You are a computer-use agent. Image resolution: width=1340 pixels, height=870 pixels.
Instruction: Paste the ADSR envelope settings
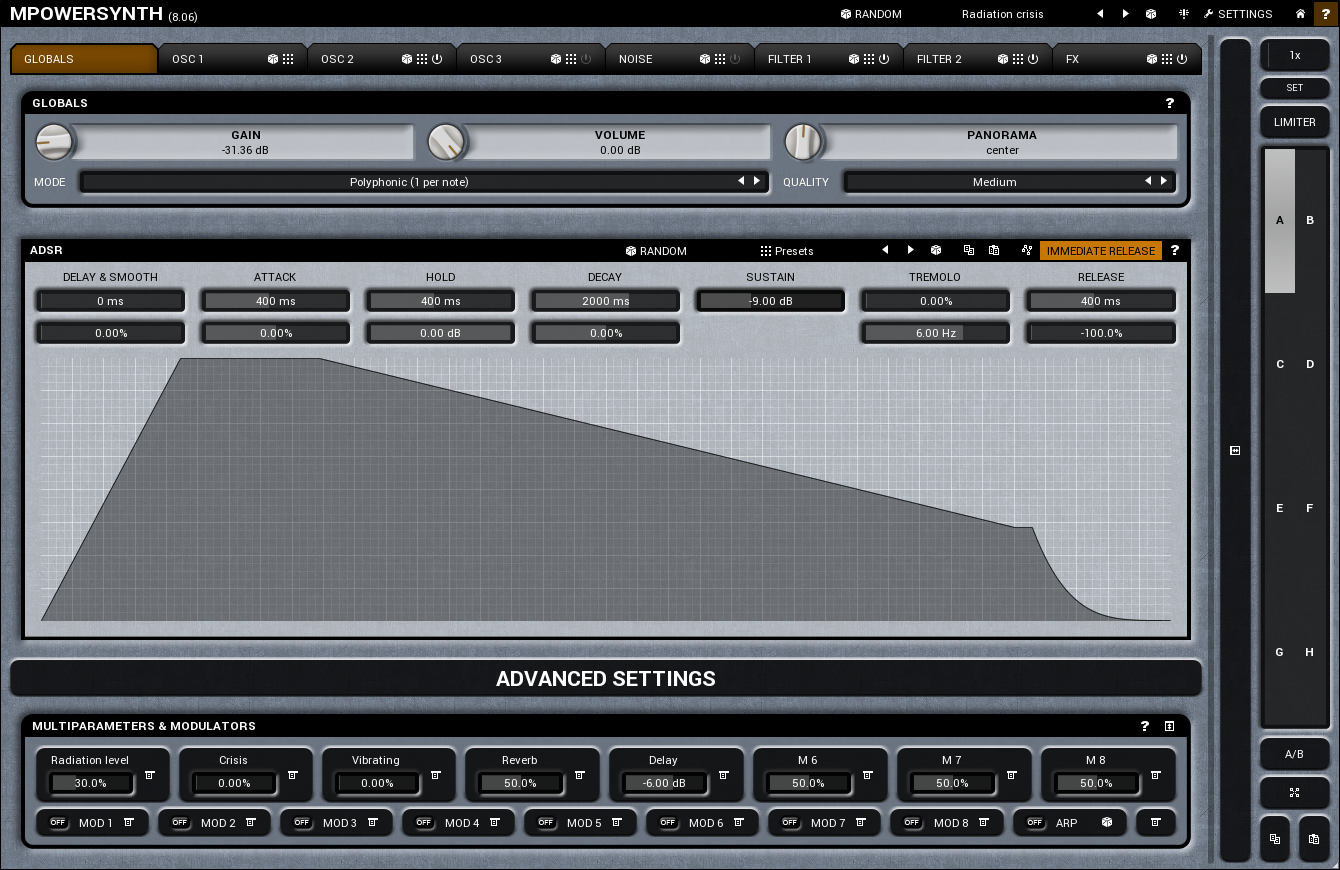(994, 250)
